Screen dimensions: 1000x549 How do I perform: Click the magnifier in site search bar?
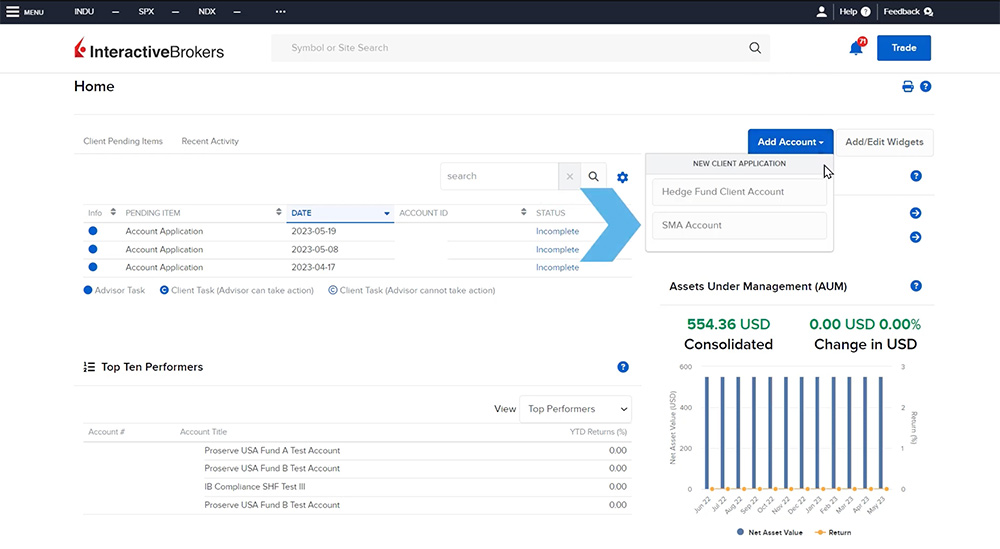(x=754, y=48)
